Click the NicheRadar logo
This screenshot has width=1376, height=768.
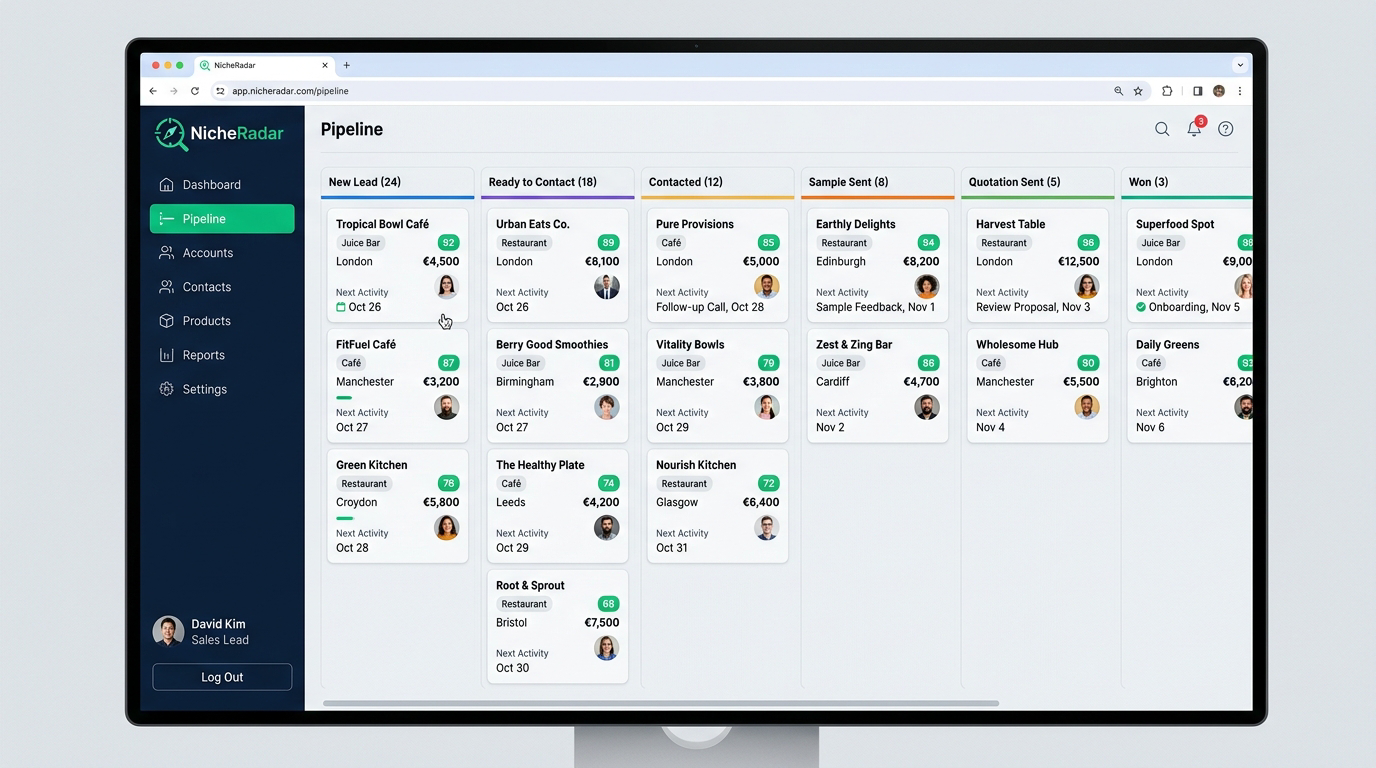click(220, 134)
